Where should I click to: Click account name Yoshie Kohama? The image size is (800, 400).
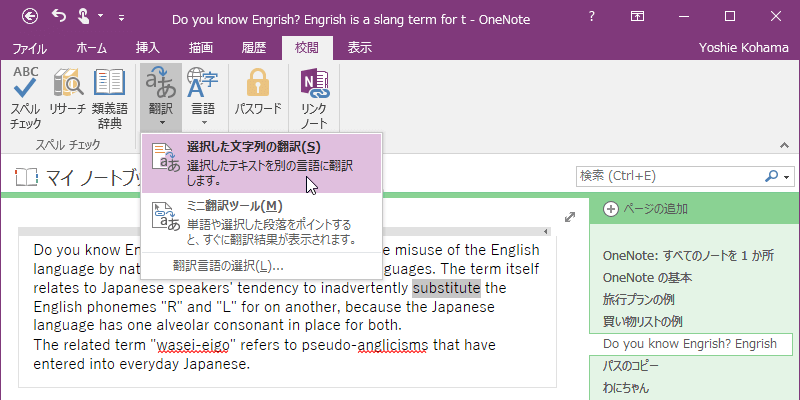[x=743, y=48]
